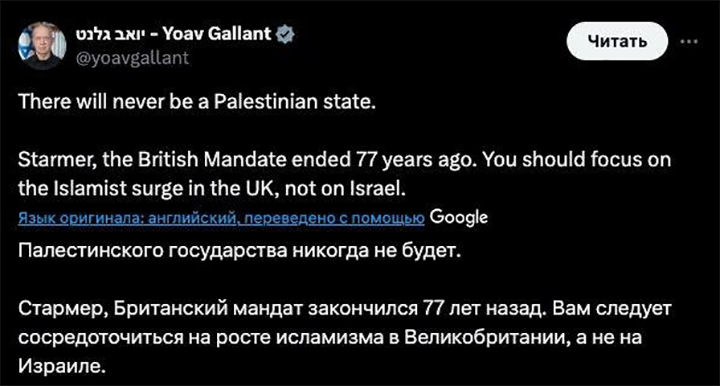The width and height of the screenshot is (720, 386).
Task: Click 'Палестинского государства никогда не будет.'
Action: (239, 251)
